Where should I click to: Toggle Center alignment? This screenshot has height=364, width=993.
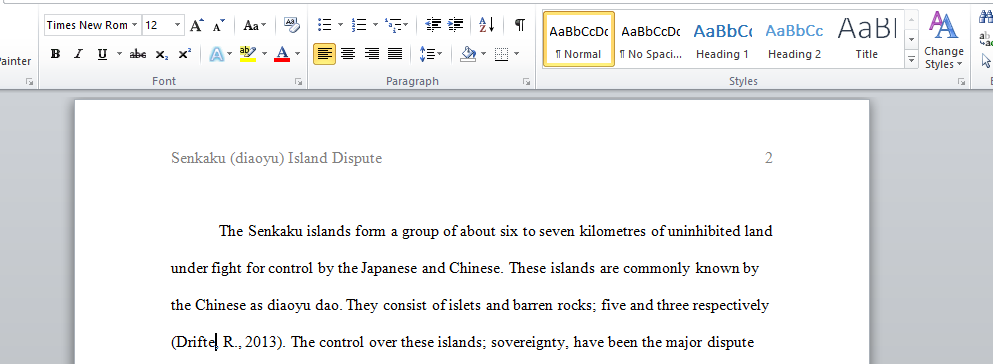(348, 54)
